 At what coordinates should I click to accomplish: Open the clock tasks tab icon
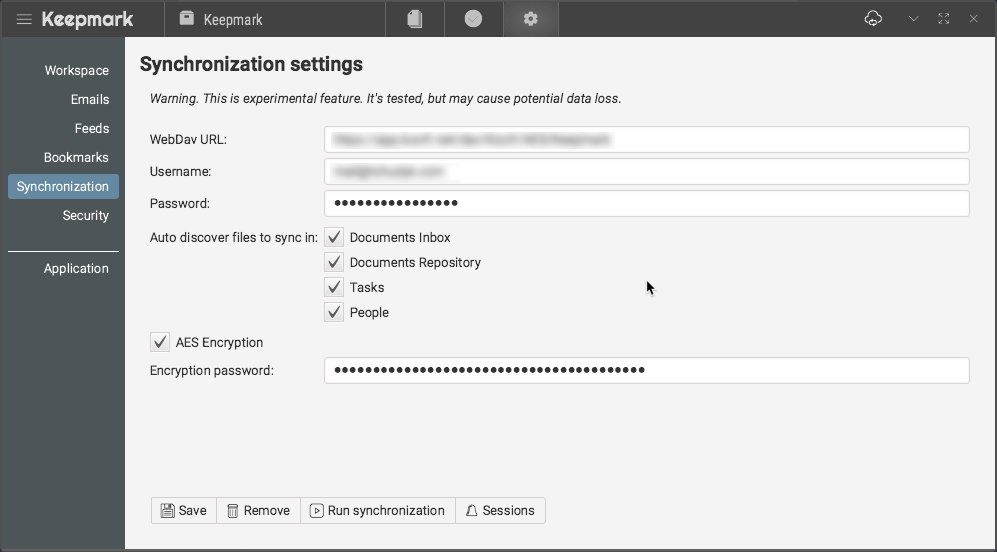(473, 19)
